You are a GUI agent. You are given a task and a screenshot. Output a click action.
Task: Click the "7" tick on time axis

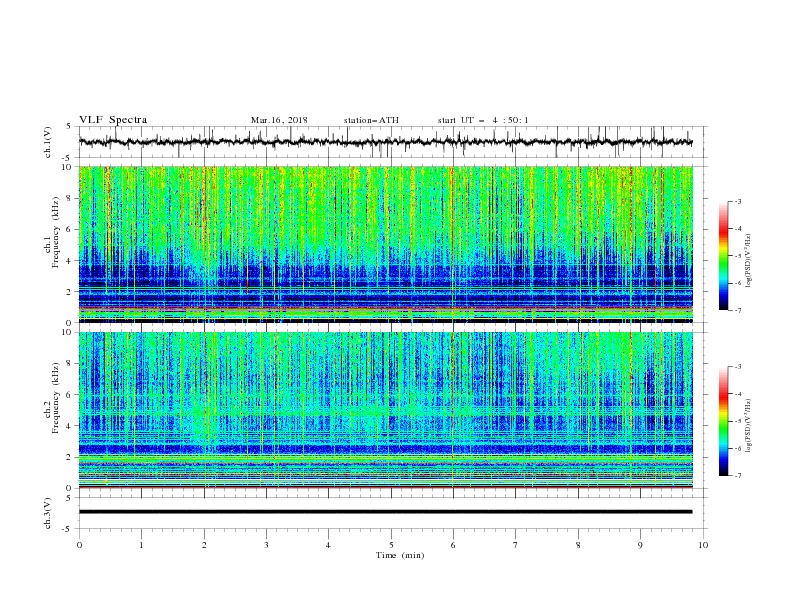[x=516, y=545]
